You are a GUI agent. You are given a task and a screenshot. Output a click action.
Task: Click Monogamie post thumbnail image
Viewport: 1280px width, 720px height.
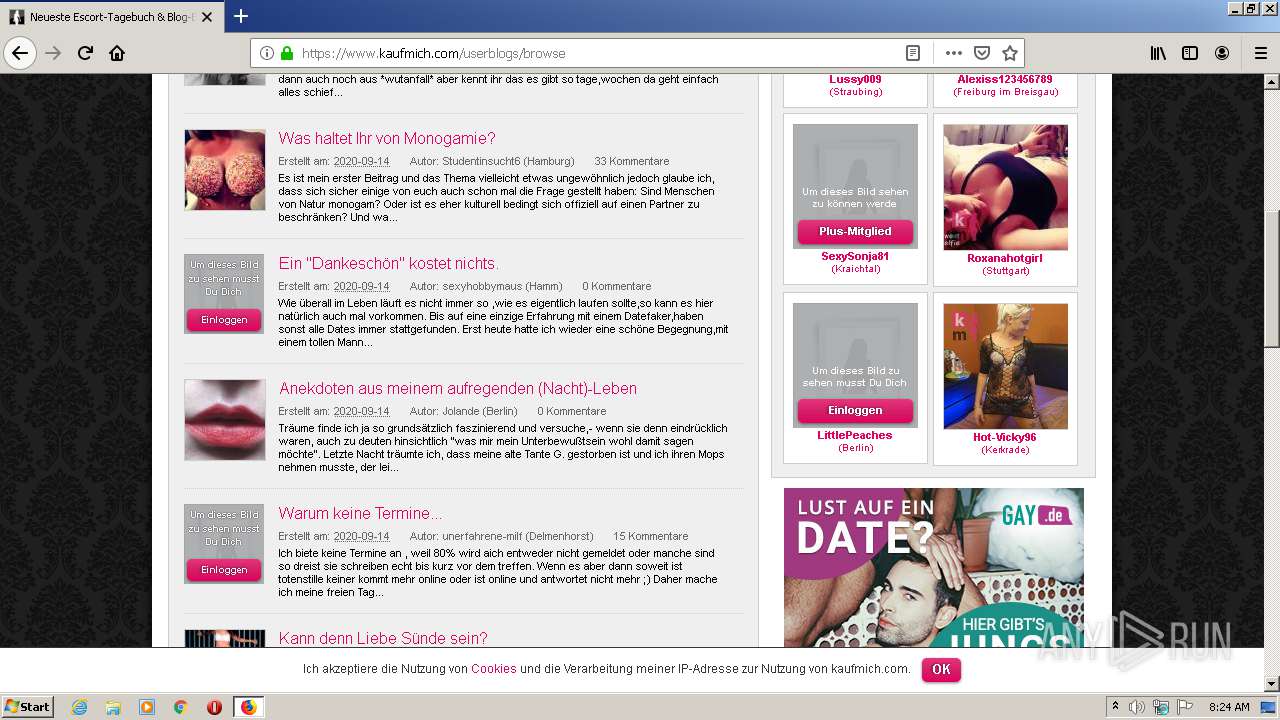[225, 170]
